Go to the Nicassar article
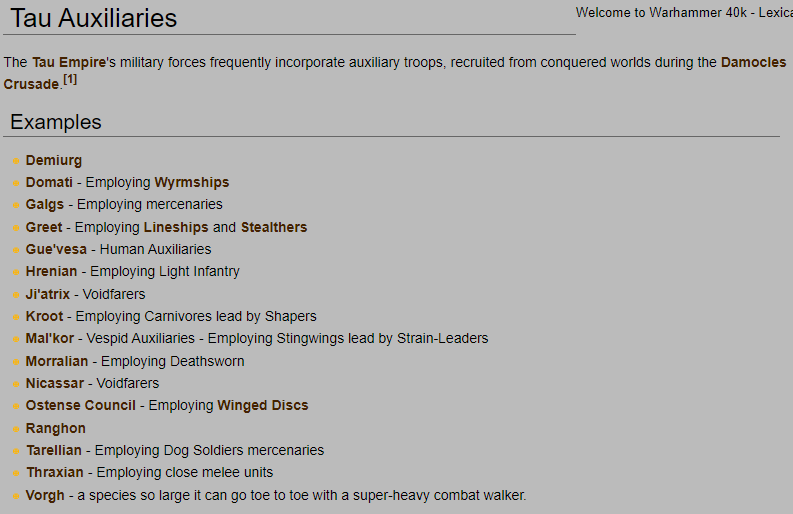This screenshot has width=793, height=514. pos(55,383)
